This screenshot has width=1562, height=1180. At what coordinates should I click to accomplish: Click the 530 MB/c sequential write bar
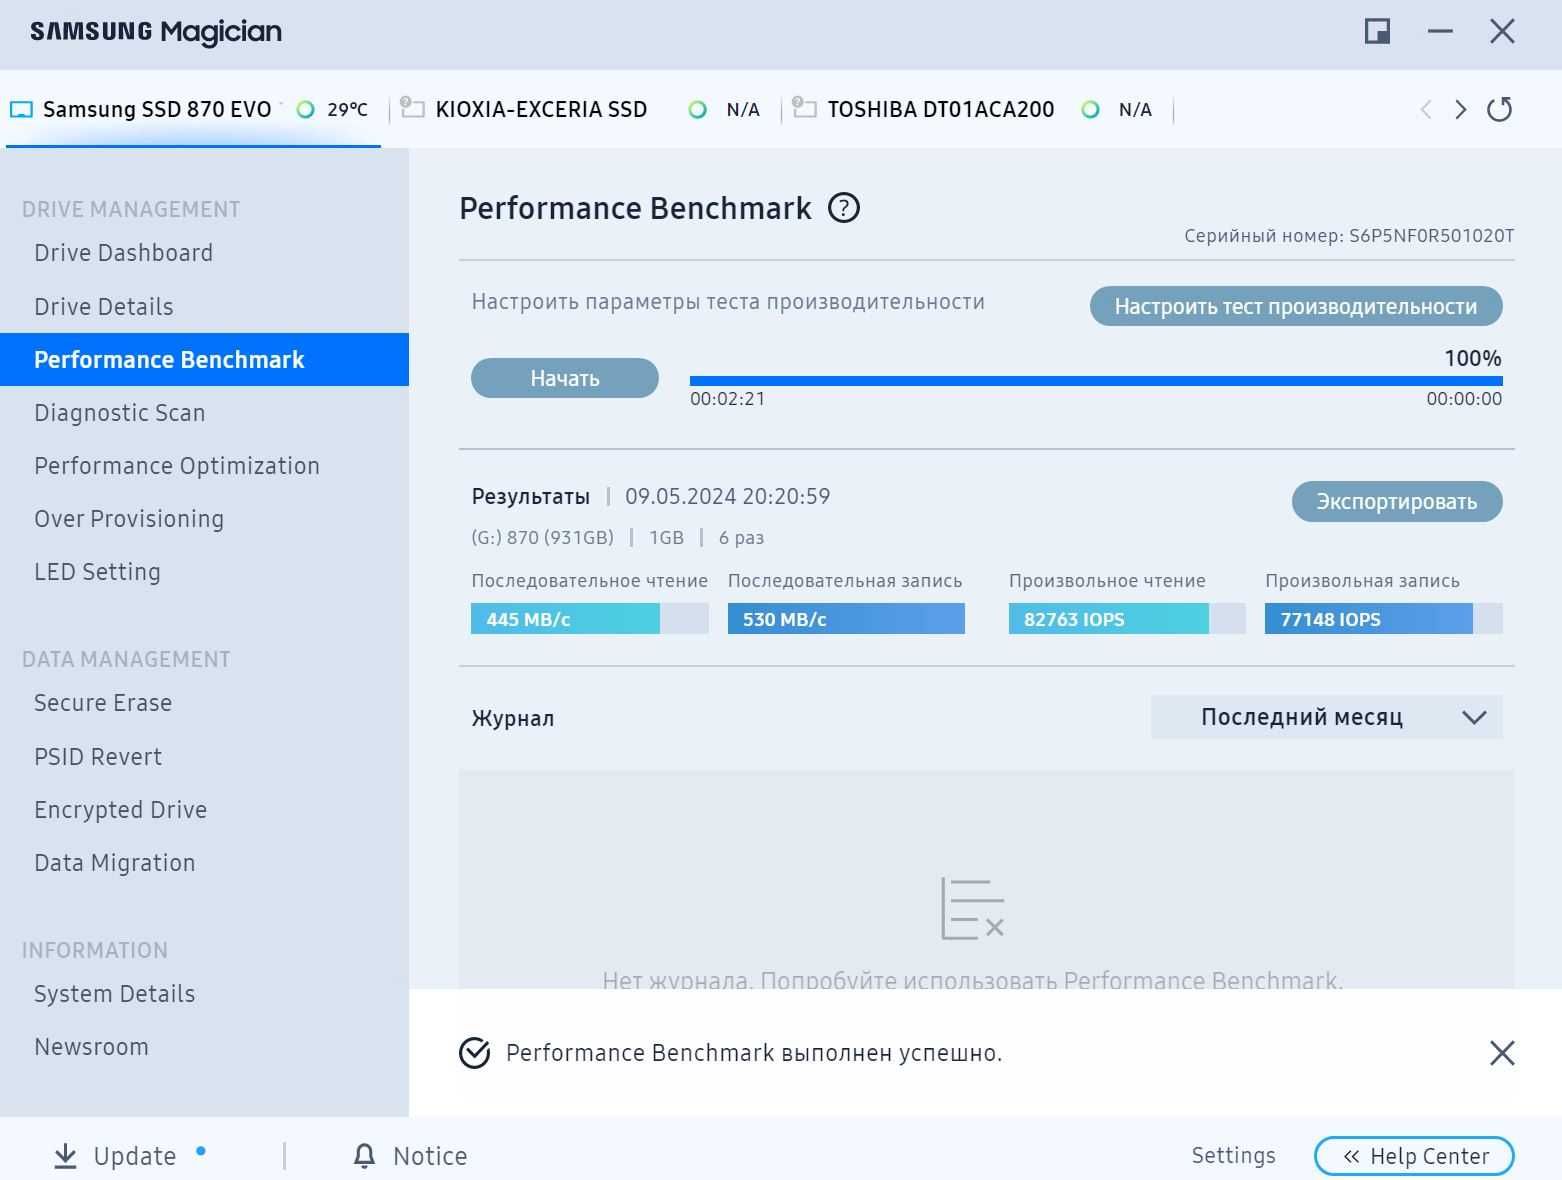pos(846,619)
